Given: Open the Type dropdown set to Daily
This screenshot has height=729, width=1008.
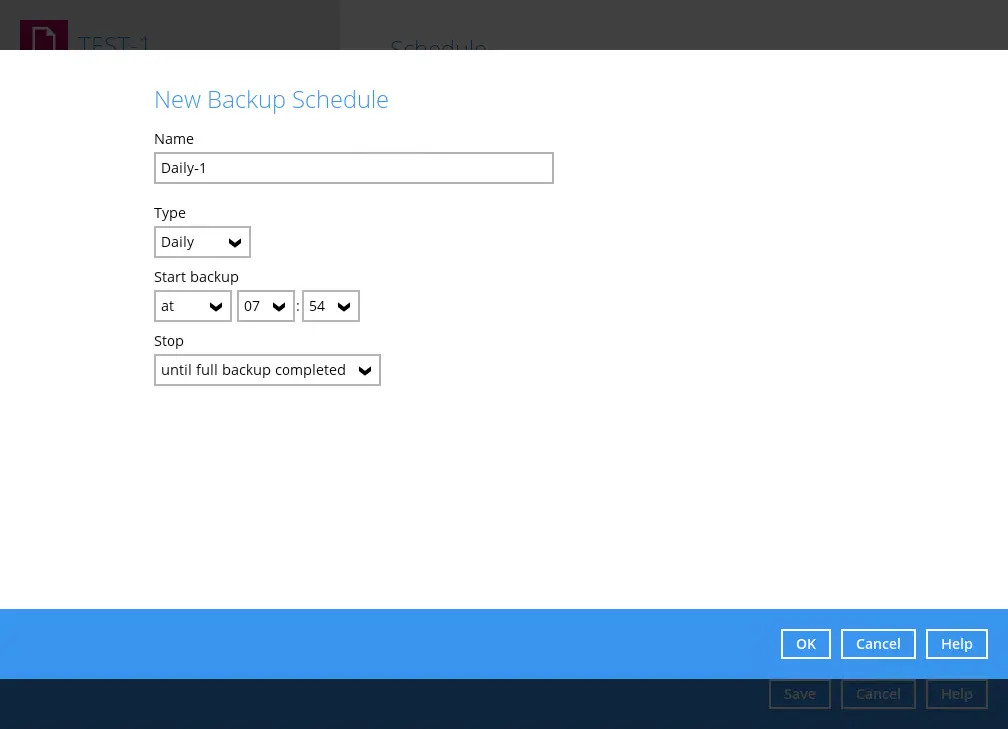Looking at the screenshot, I should (202, 242).
